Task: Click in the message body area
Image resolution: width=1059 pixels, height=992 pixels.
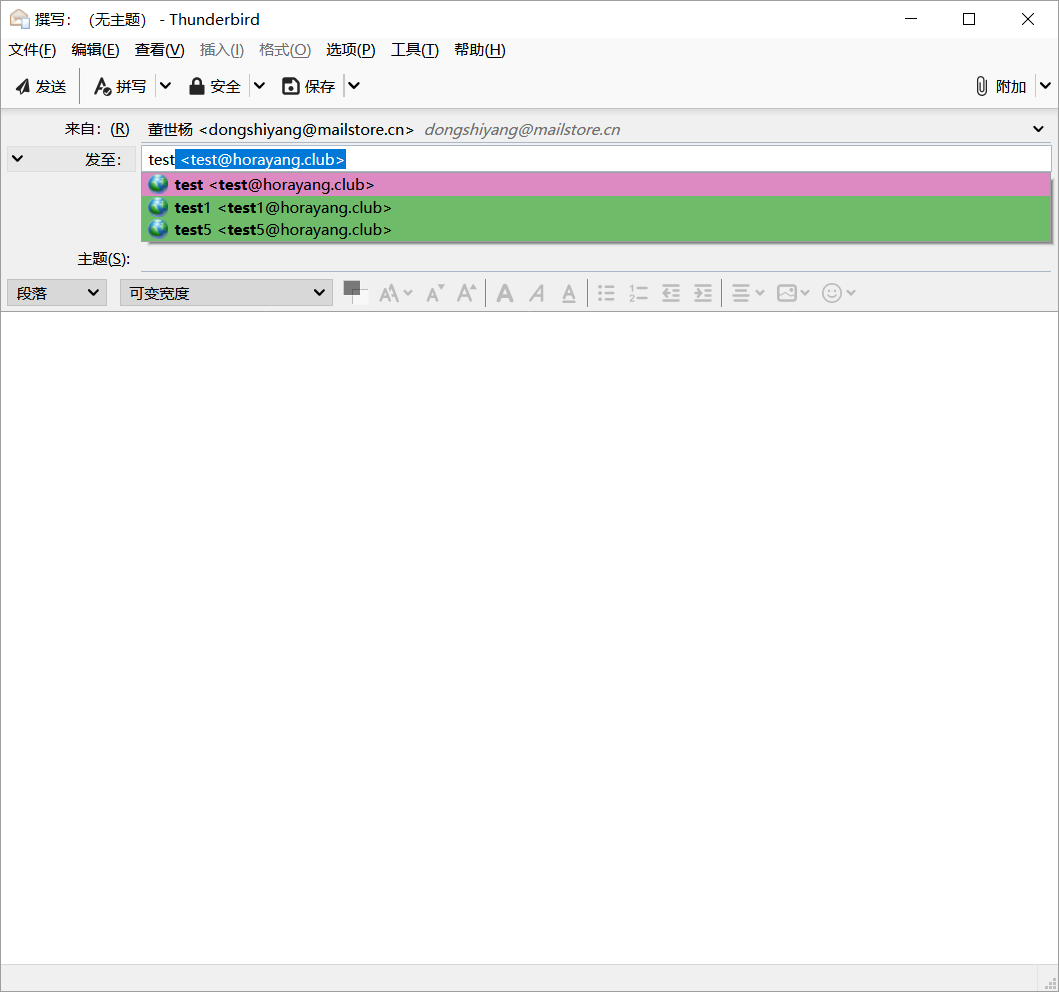Action: 530,637
